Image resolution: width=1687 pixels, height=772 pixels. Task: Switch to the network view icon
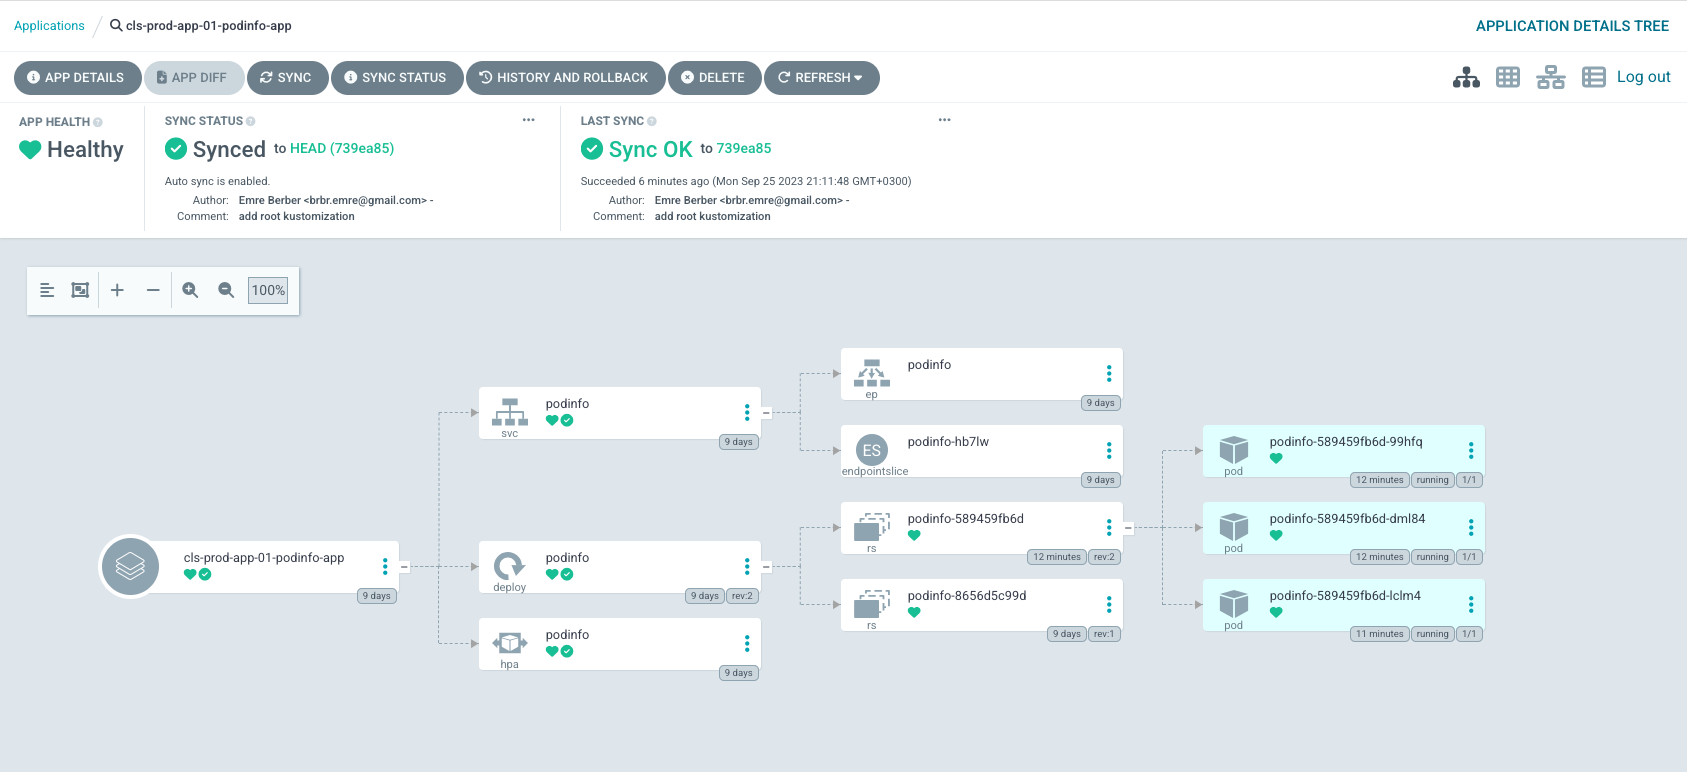[x=1551, y=77]
